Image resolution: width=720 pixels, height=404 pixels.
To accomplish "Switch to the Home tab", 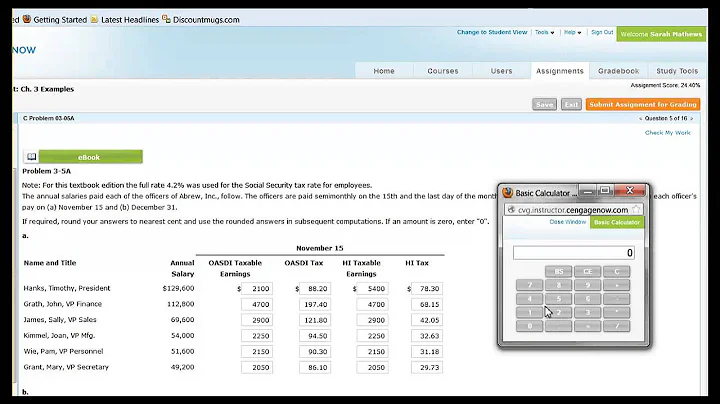I will tap(384, 71).
